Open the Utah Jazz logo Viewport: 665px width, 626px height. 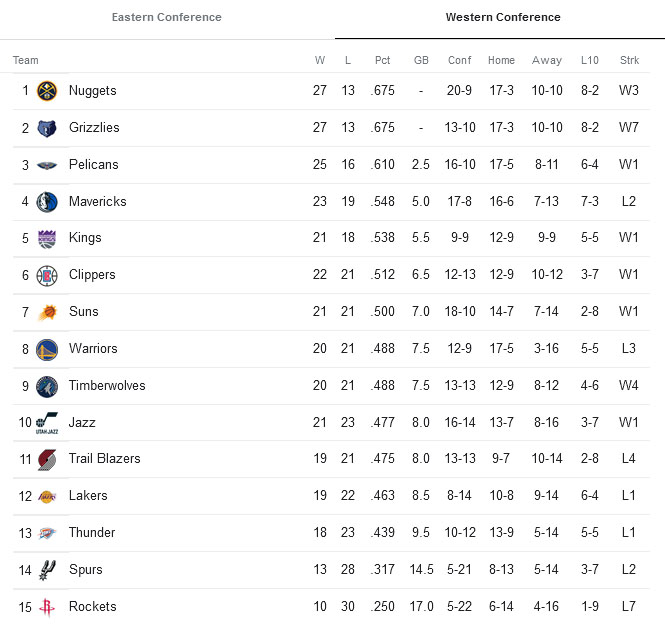[x=47, y=423]
